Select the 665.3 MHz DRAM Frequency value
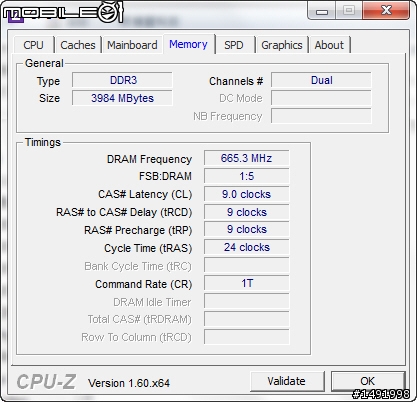Image resolution: width=417 pixels, height=402 pixels. click(x=247, y=158)
